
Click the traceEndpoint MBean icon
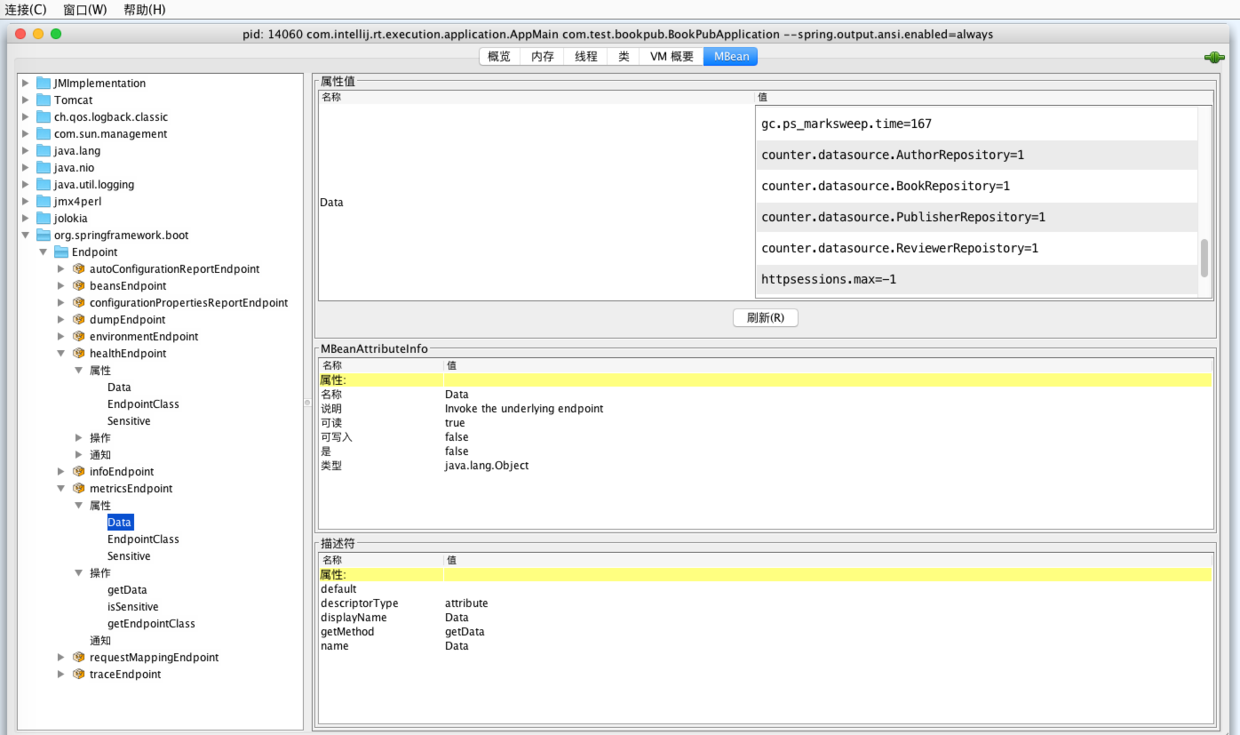pyautogui.click(x=78, y=674)
